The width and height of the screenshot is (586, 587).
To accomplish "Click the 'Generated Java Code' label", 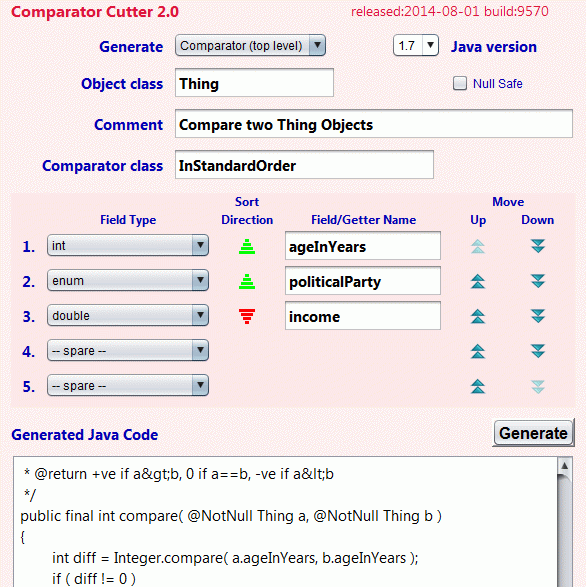I will [x=85, y=435].
